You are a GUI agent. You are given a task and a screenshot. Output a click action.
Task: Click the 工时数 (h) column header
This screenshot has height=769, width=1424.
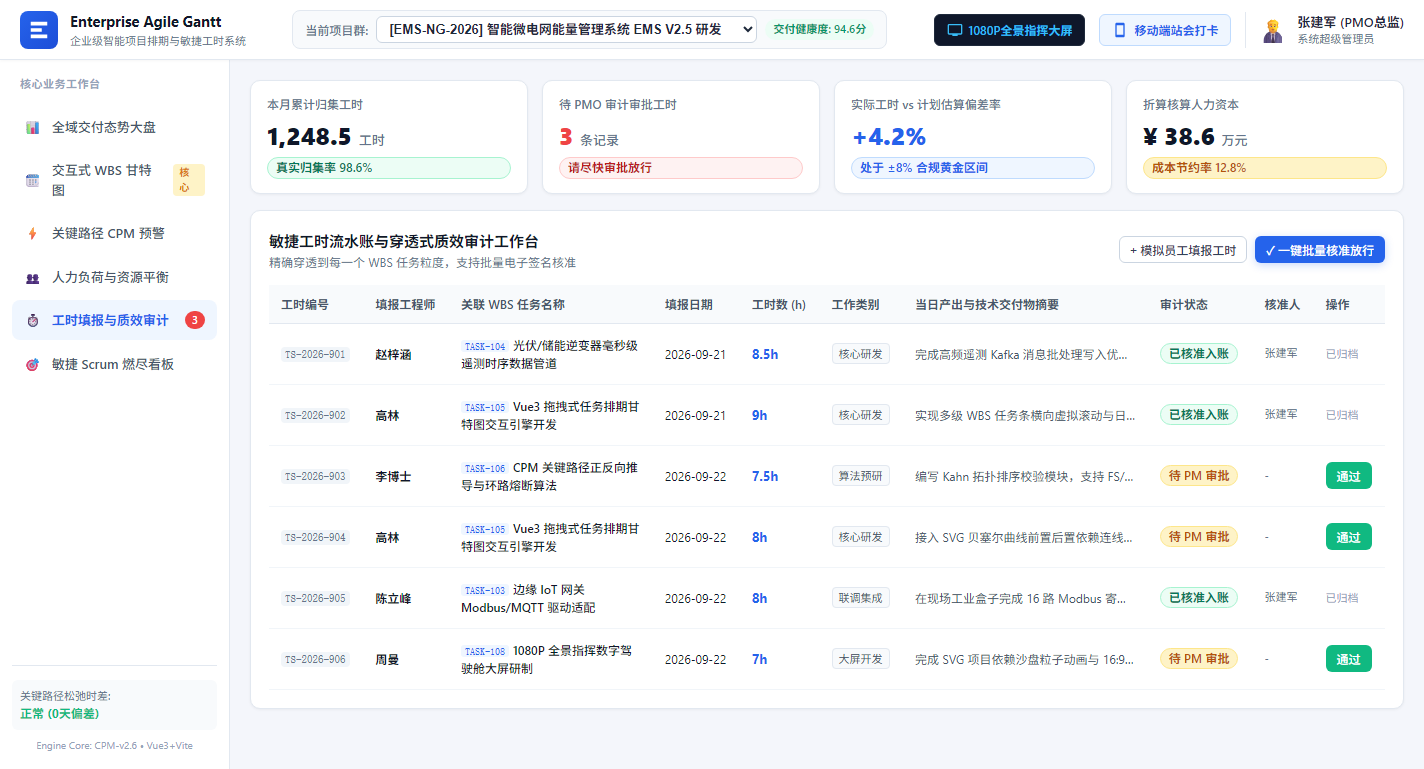[779, 305]
